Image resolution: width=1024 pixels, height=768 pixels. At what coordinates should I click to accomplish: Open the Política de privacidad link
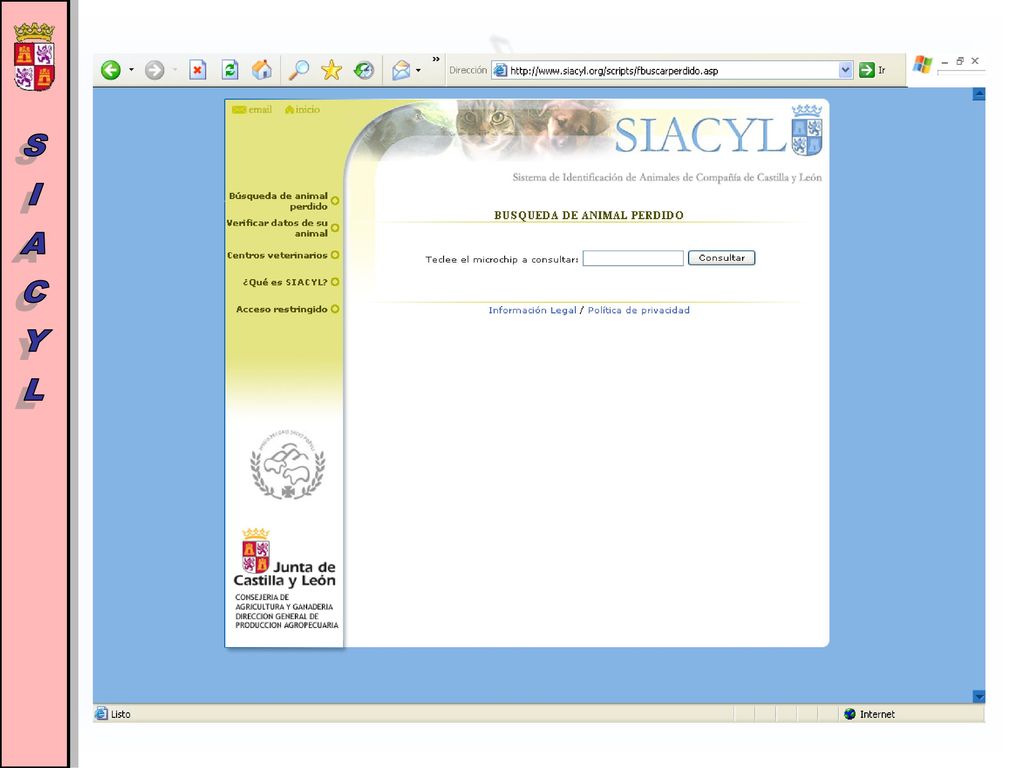pos(639,310)
